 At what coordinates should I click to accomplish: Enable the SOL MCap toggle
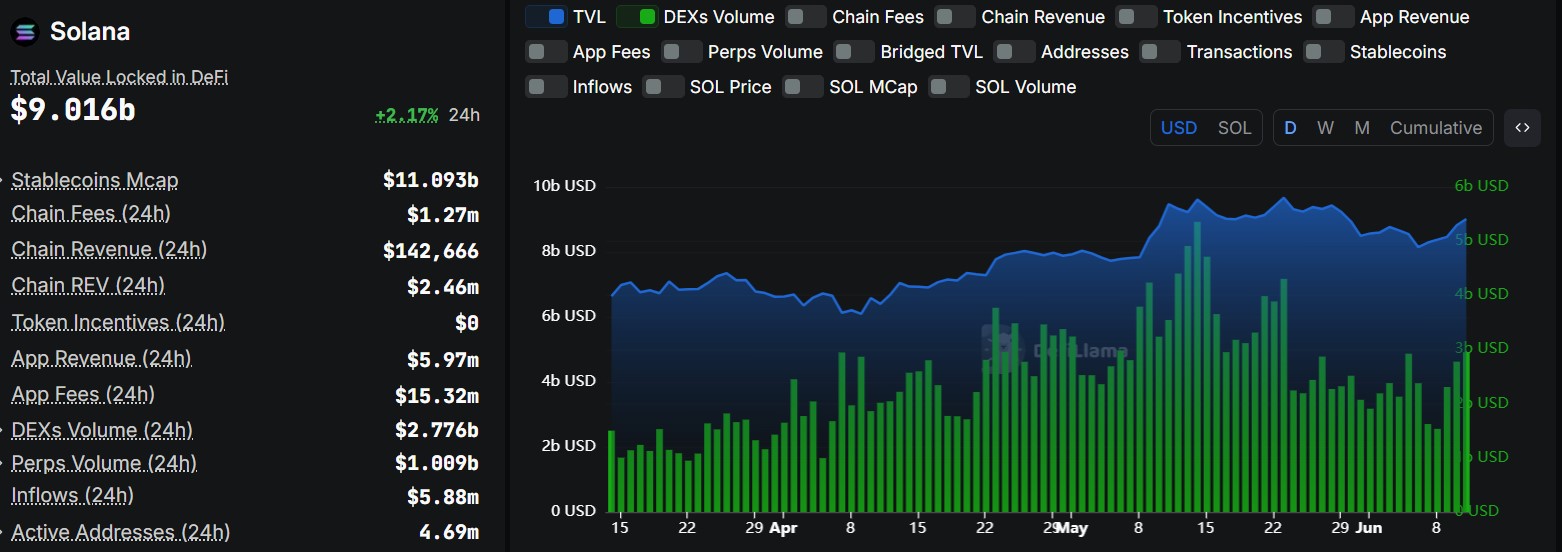(802, 87)
